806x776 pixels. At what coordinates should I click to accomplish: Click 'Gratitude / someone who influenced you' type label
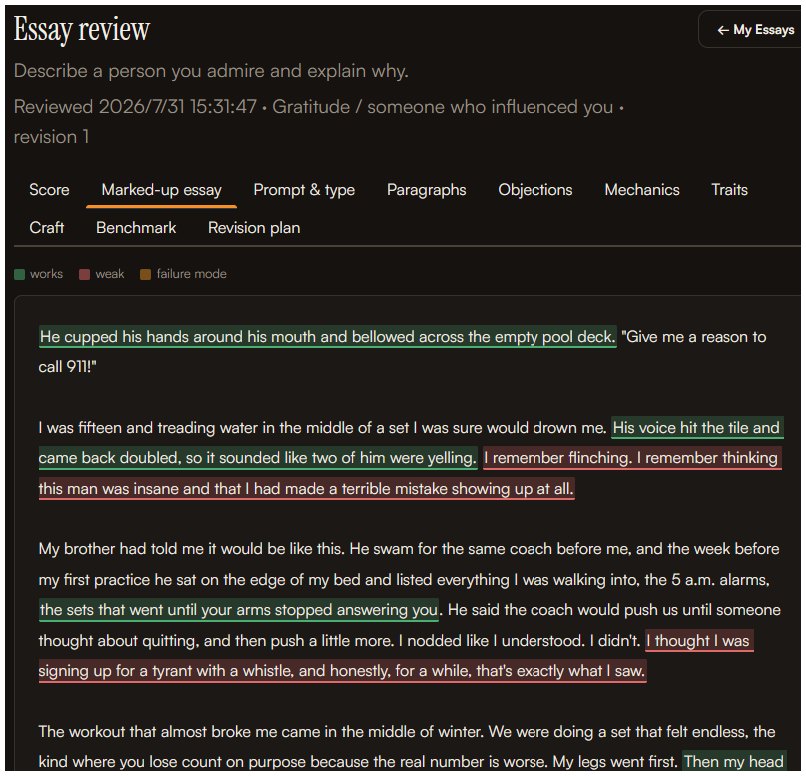tap(443, 107)
